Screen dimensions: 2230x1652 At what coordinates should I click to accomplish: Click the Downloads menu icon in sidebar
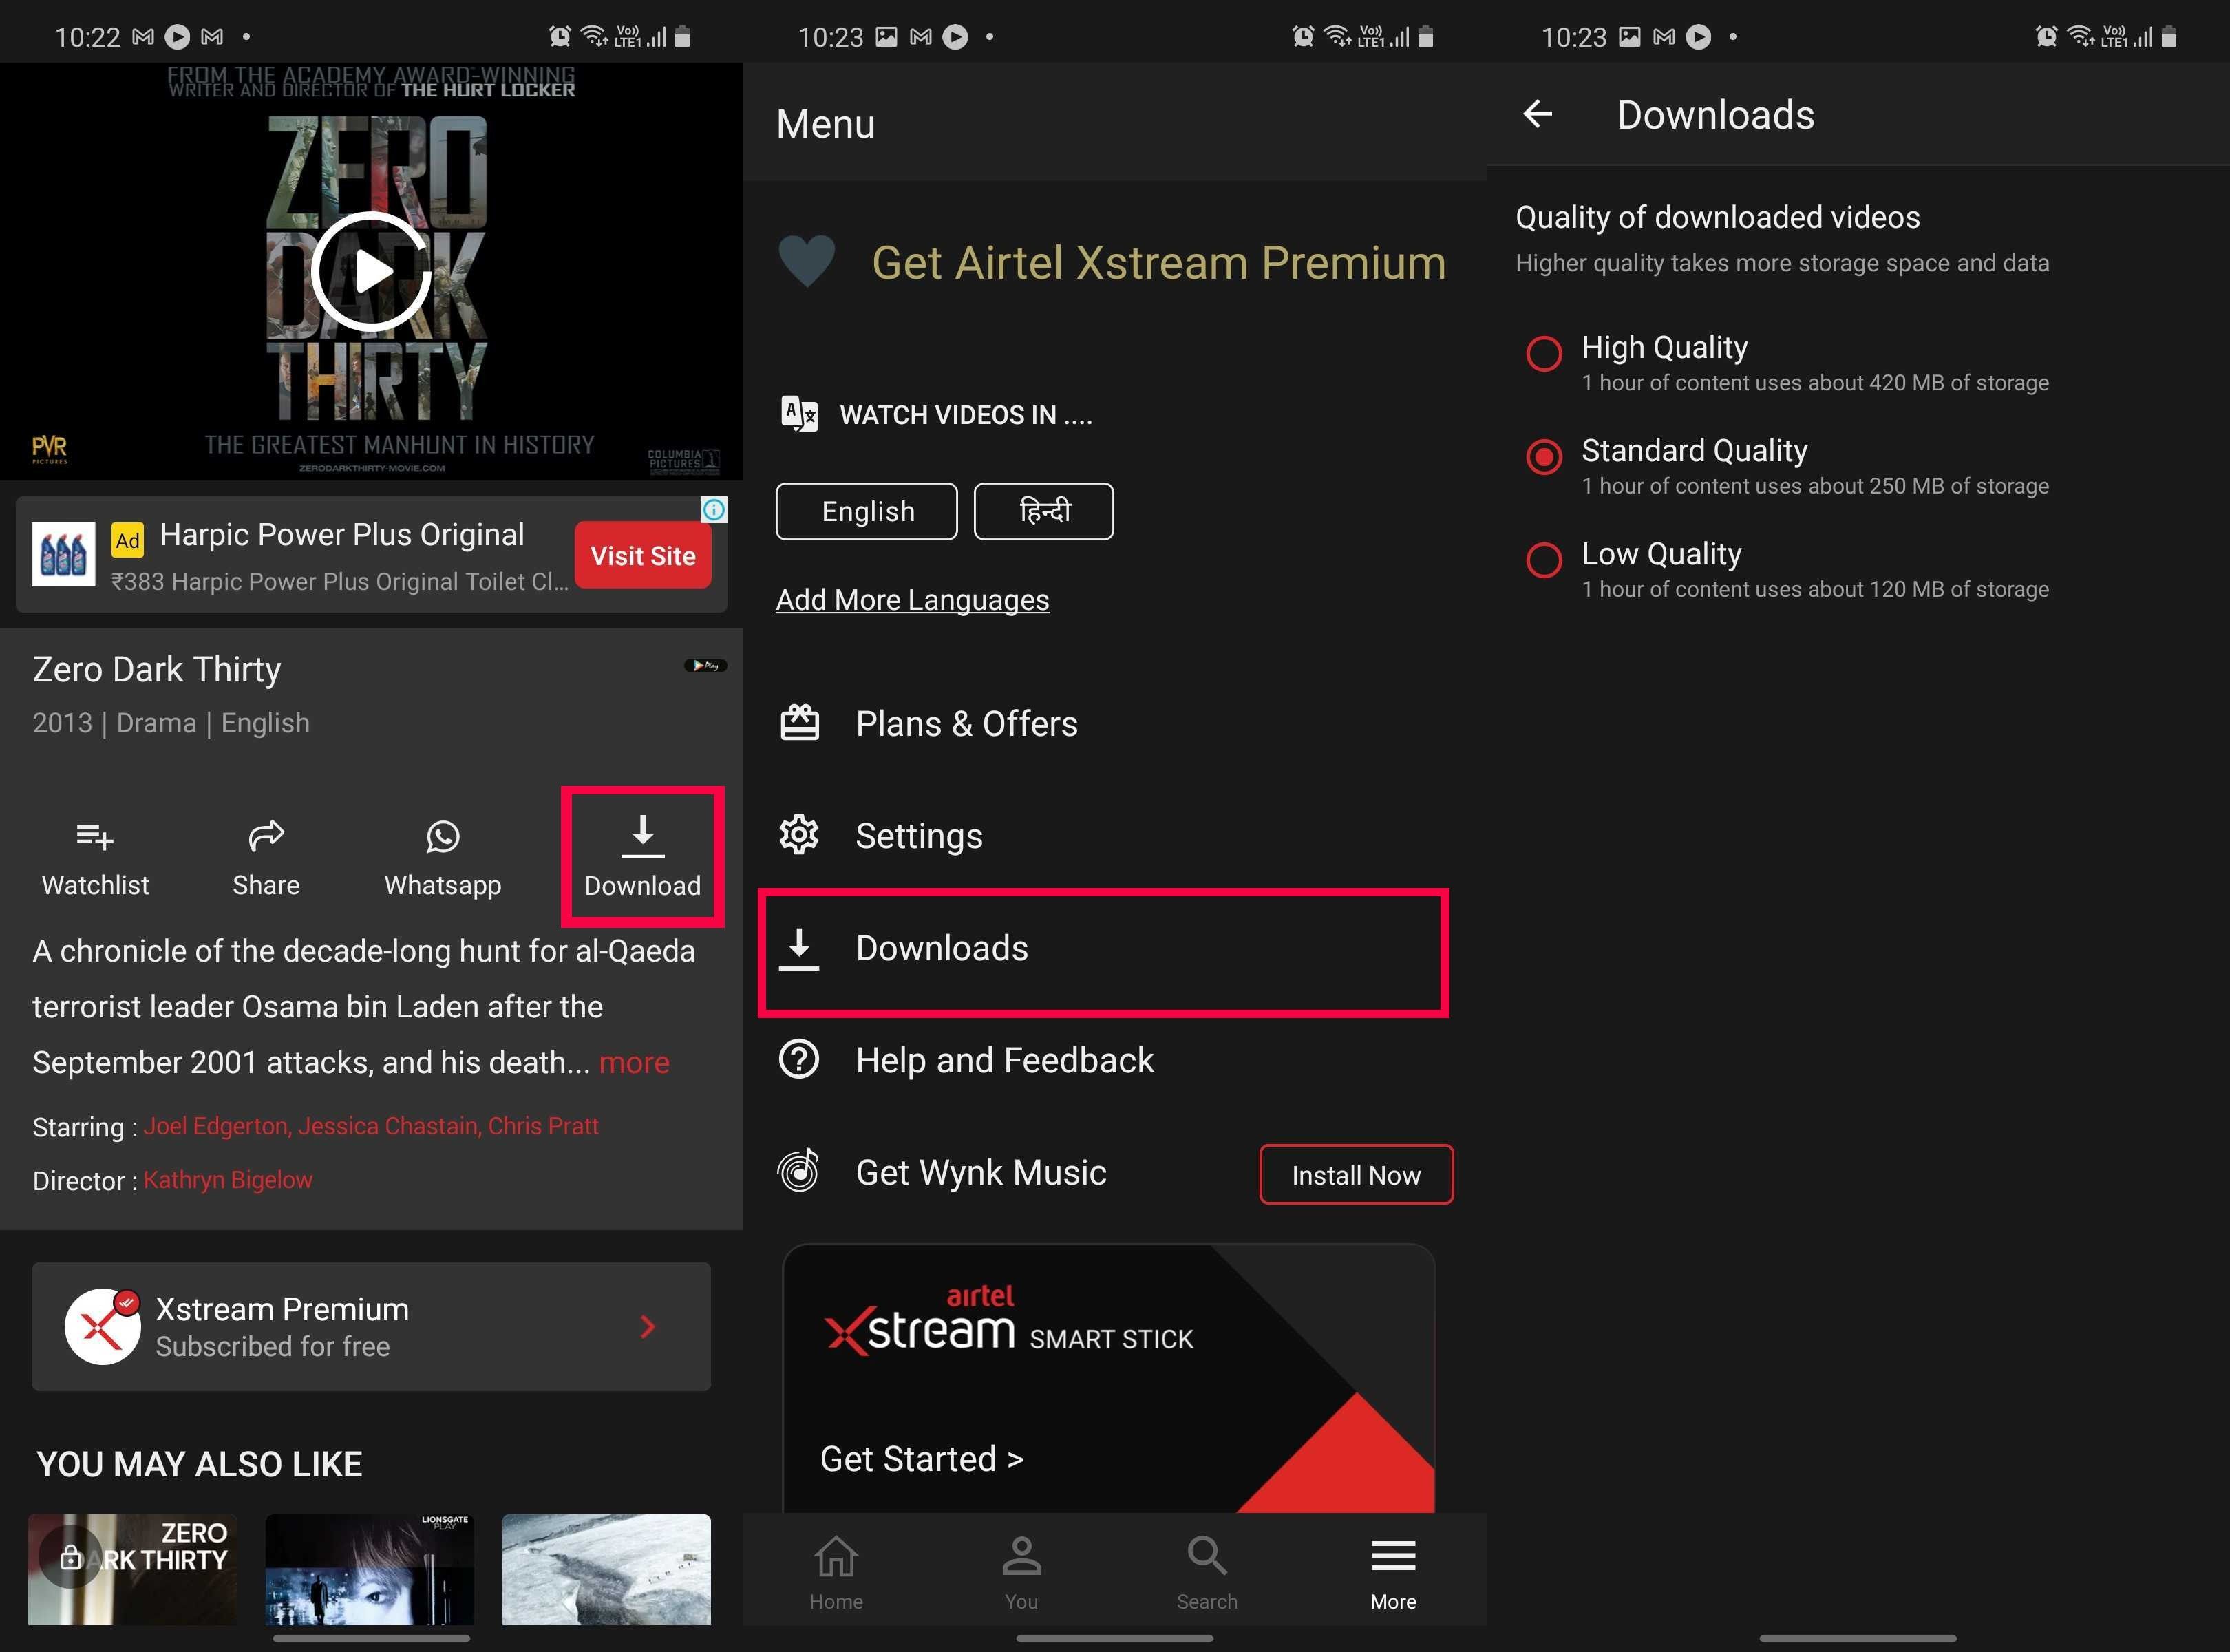coord(803,947)
